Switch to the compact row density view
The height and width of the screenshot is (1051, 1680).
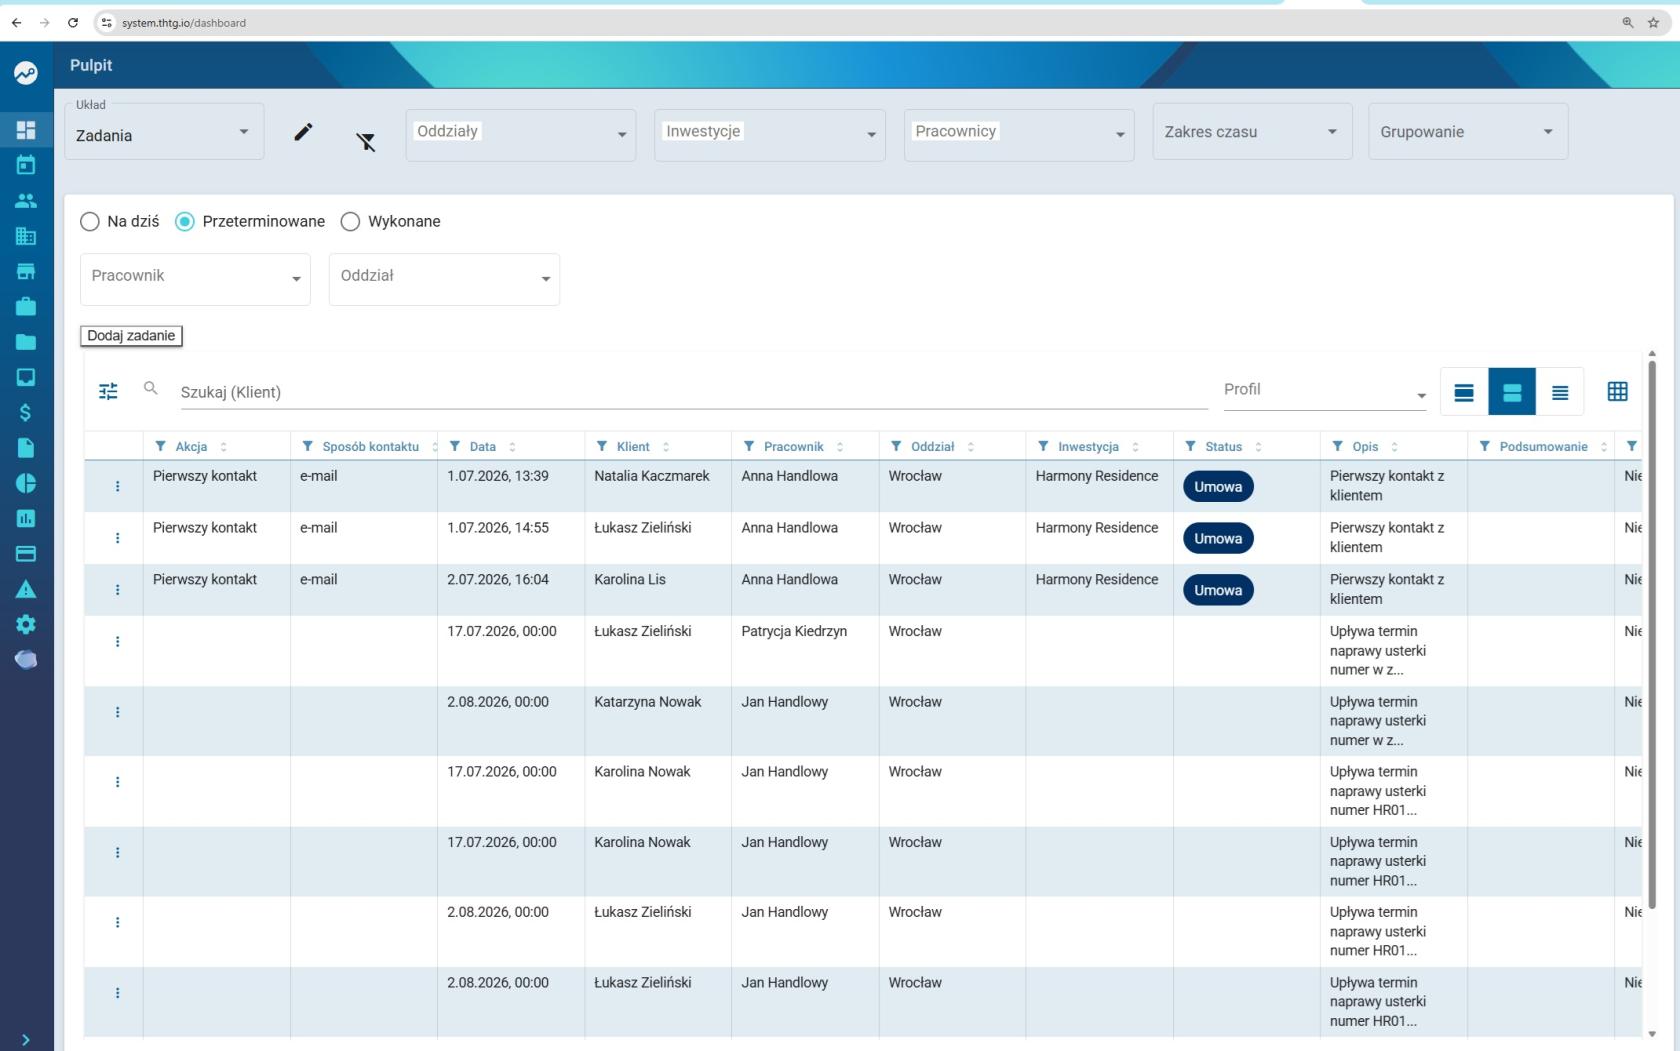point(1560,392)
